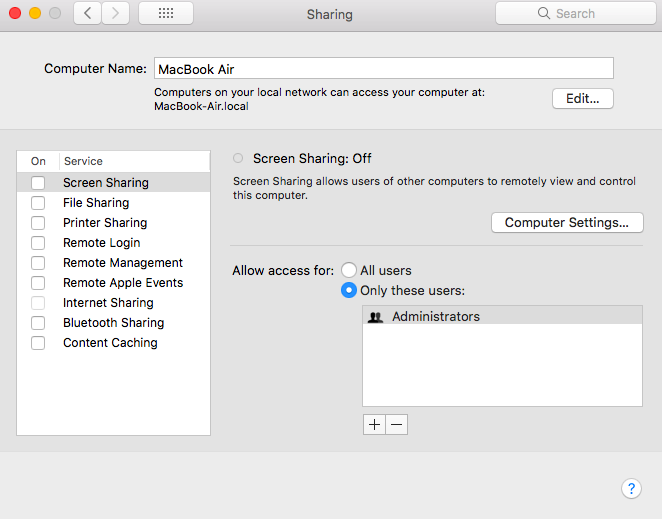The image size is (662, 519).
Task: Select the Internet Sharing service row
Action: pyautogui.click(x=114, y=303)
